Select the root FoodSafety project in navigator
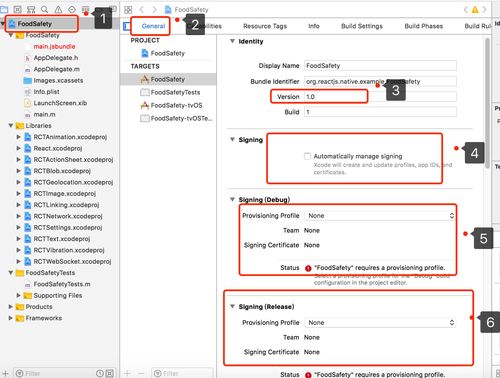This screenshot has width=500, height=378. tap(35, 24)
